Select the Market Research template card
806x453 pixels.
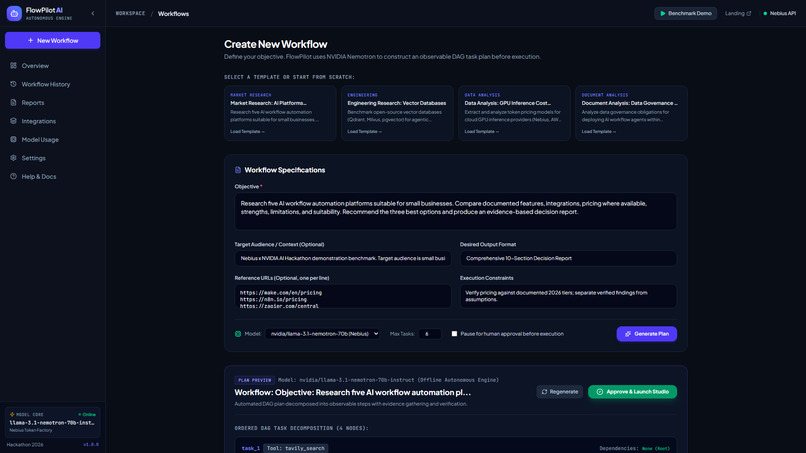280,113
